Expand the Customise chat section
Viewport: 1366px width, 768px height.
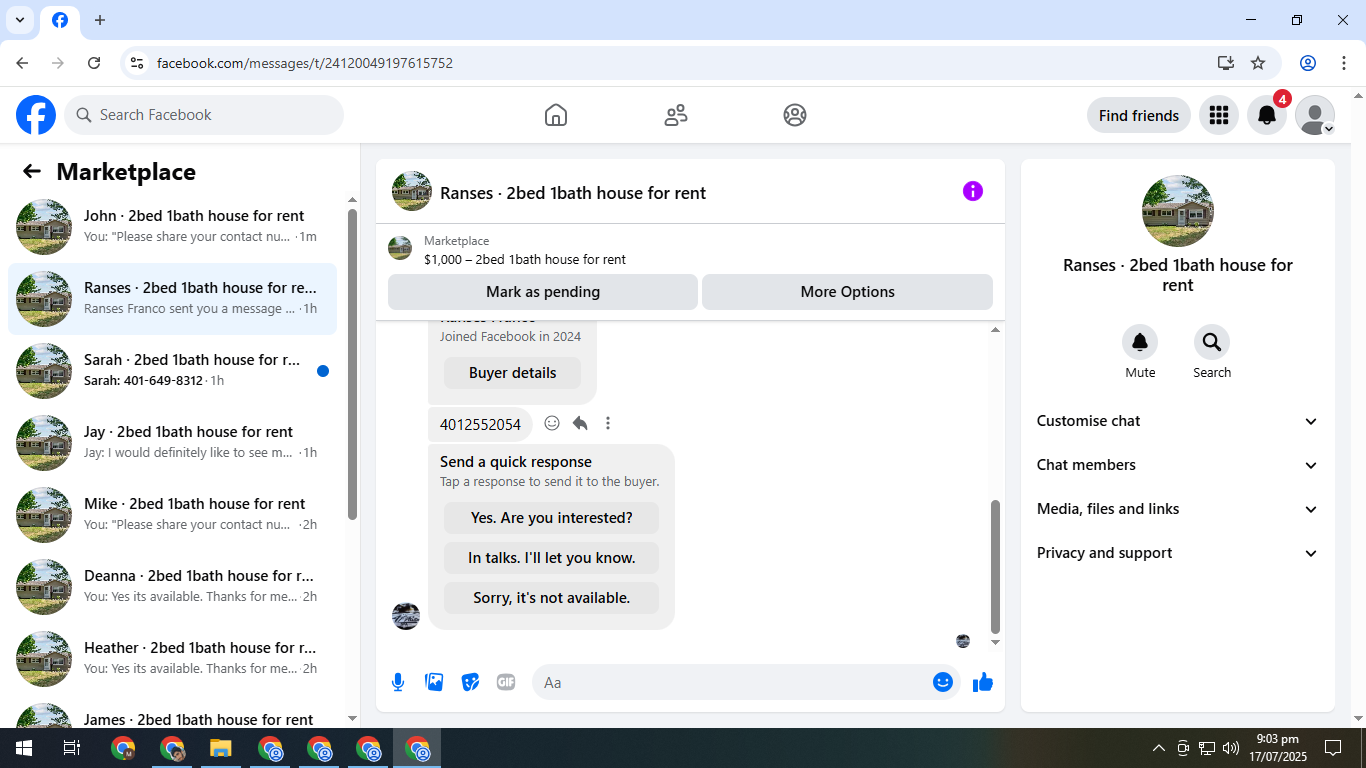click(1178, 421)
